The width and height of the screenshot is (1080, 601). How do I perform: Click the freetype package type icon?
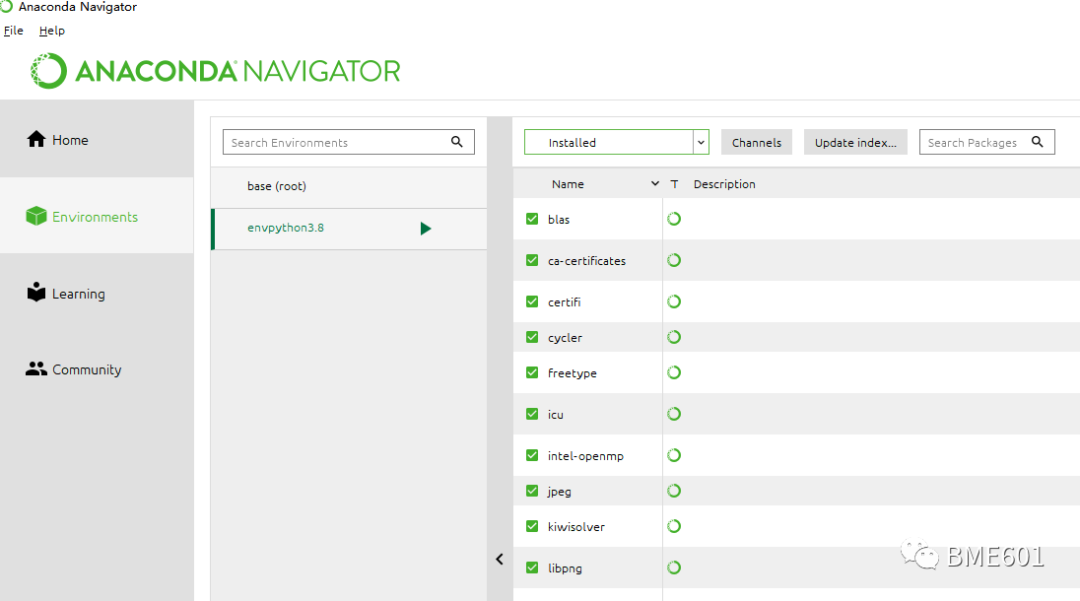(x=674, y=372)
